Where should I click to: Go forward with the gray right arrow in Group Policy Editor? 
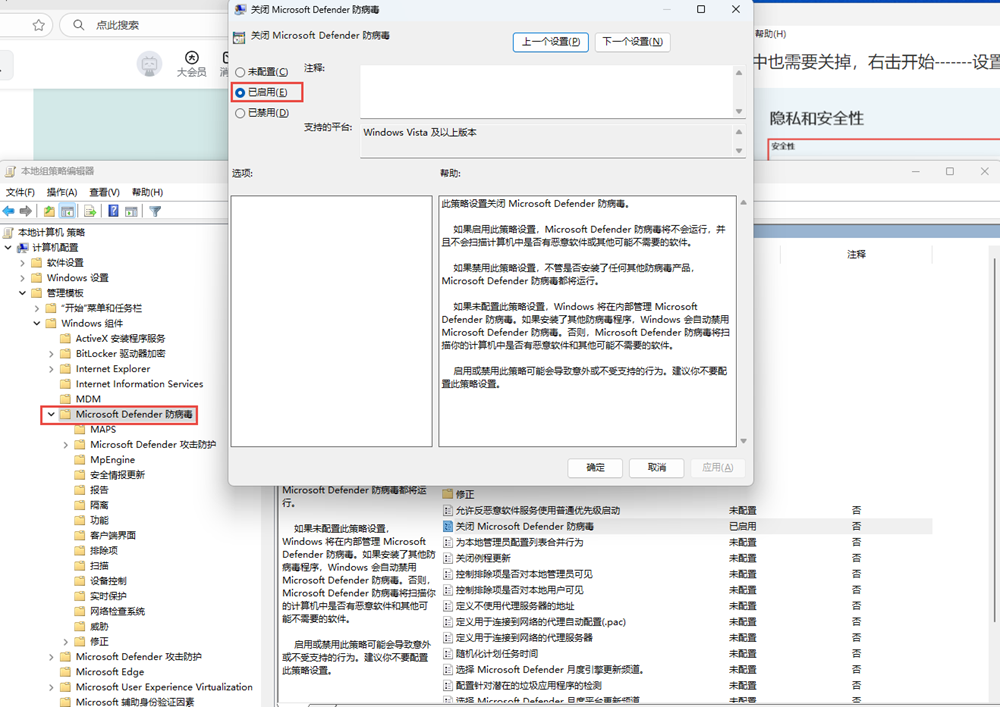tap(26, 211)
